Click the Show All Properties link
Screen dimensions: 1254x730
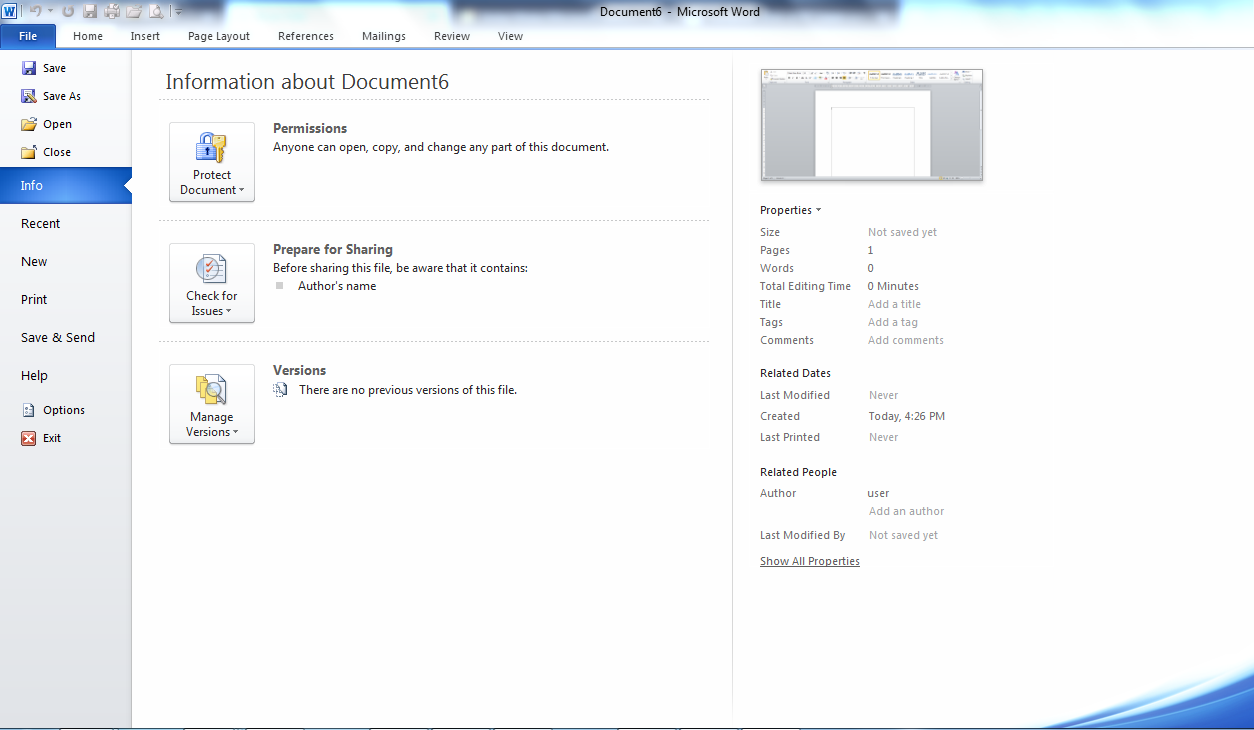(x=809, y=560)
